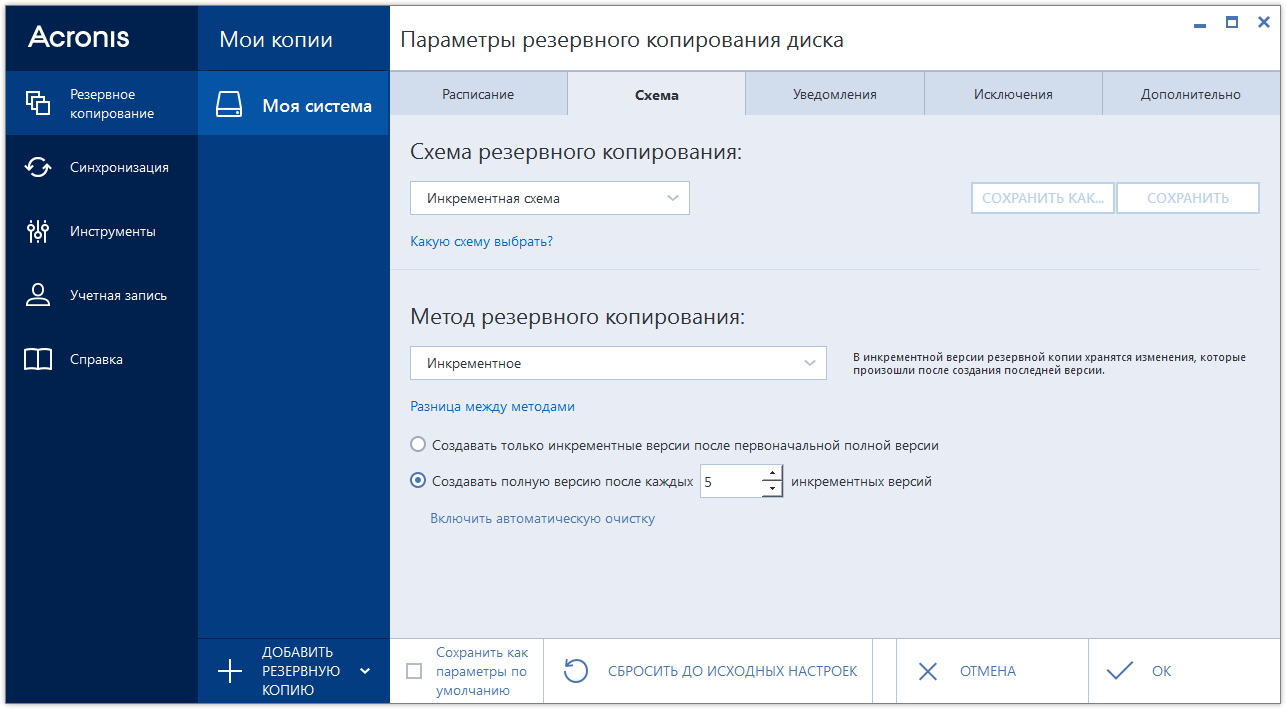Open Справка using the book icon
Viewport: 1286px width, 709px height.
(37, 359)
